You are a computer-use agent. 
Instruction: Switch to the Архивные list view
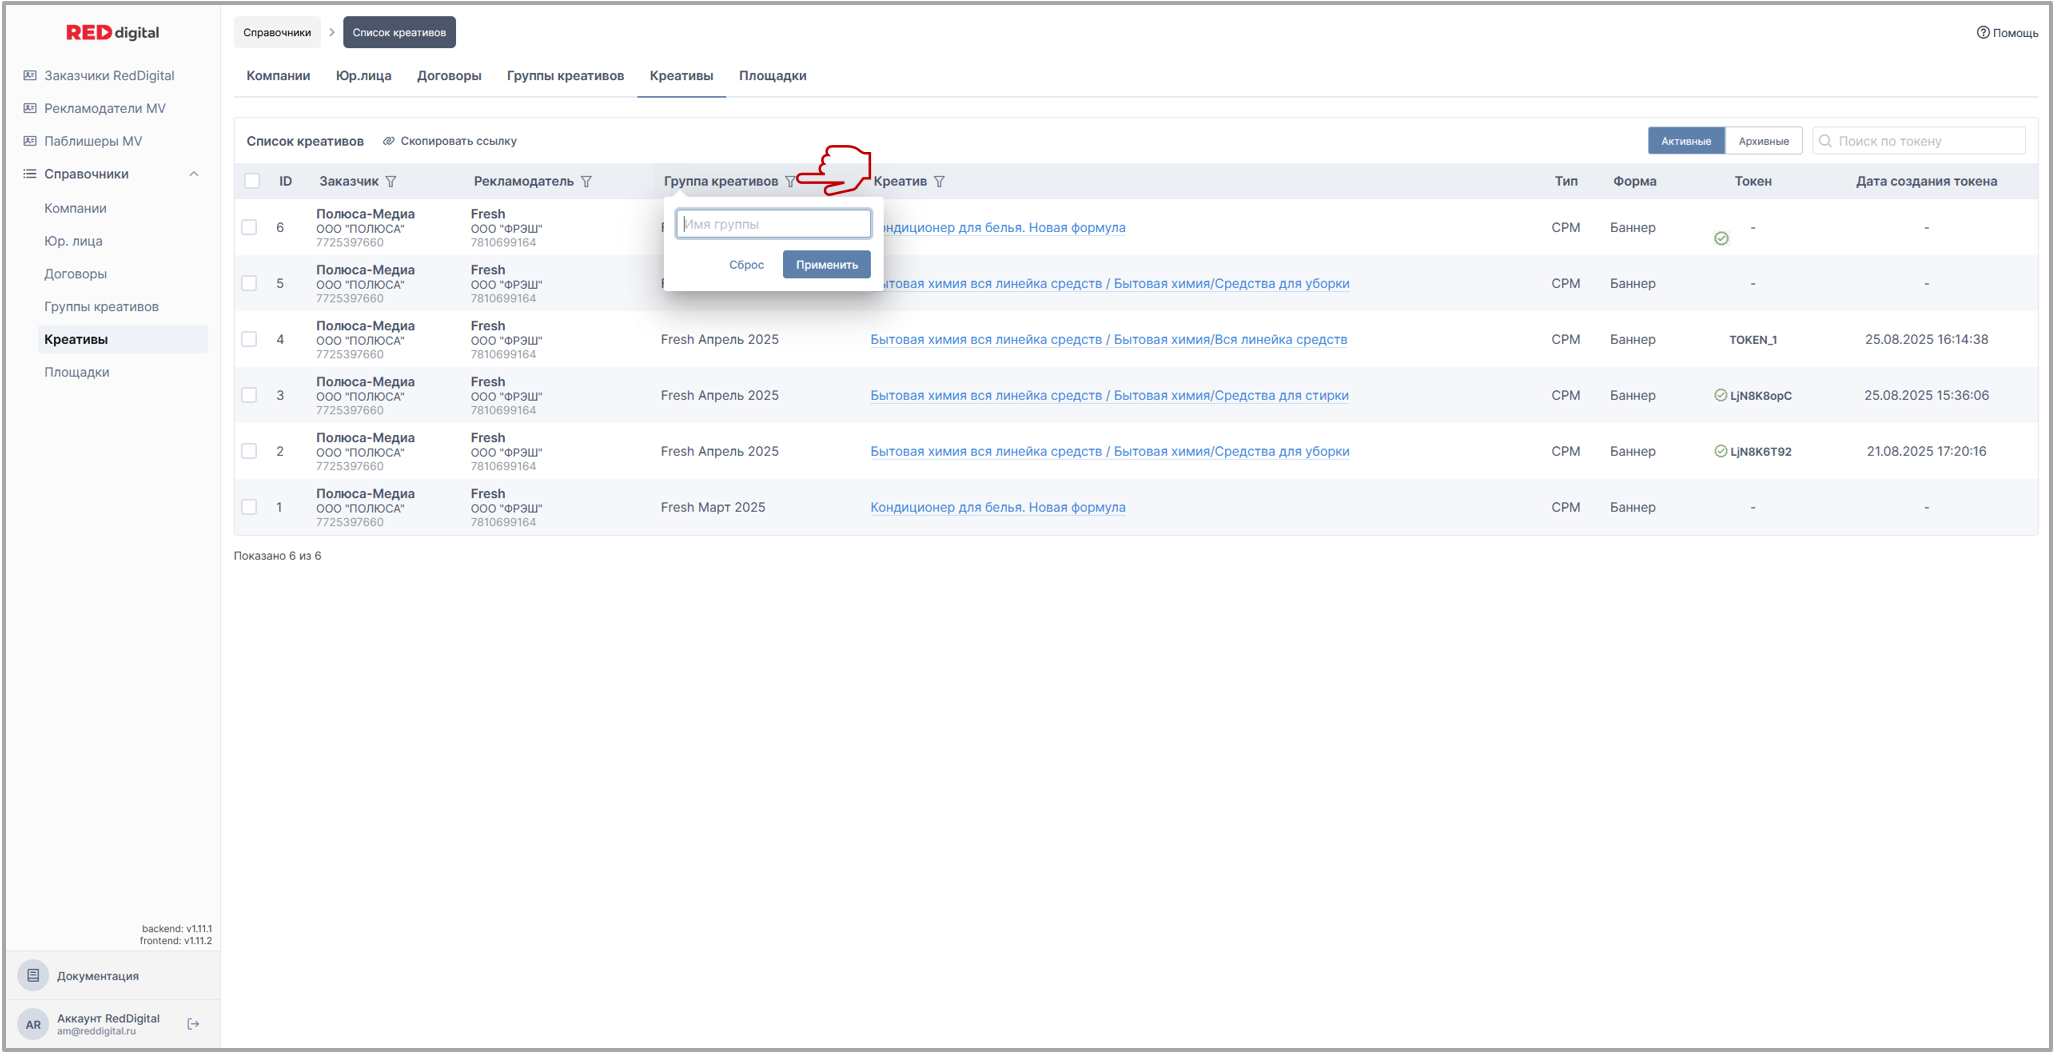pos(1763,141)
